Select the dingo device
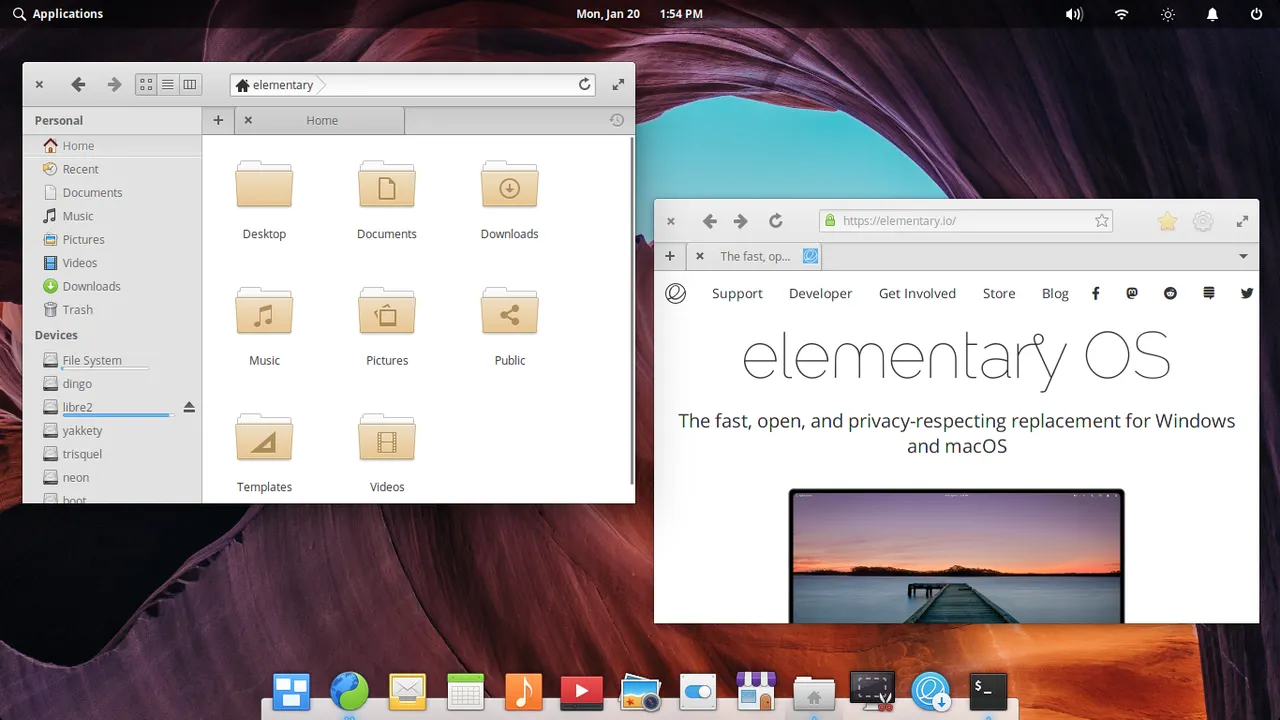Image resolution: width=1280 pixels, height=720 pixels. click(x=112, y=383)
